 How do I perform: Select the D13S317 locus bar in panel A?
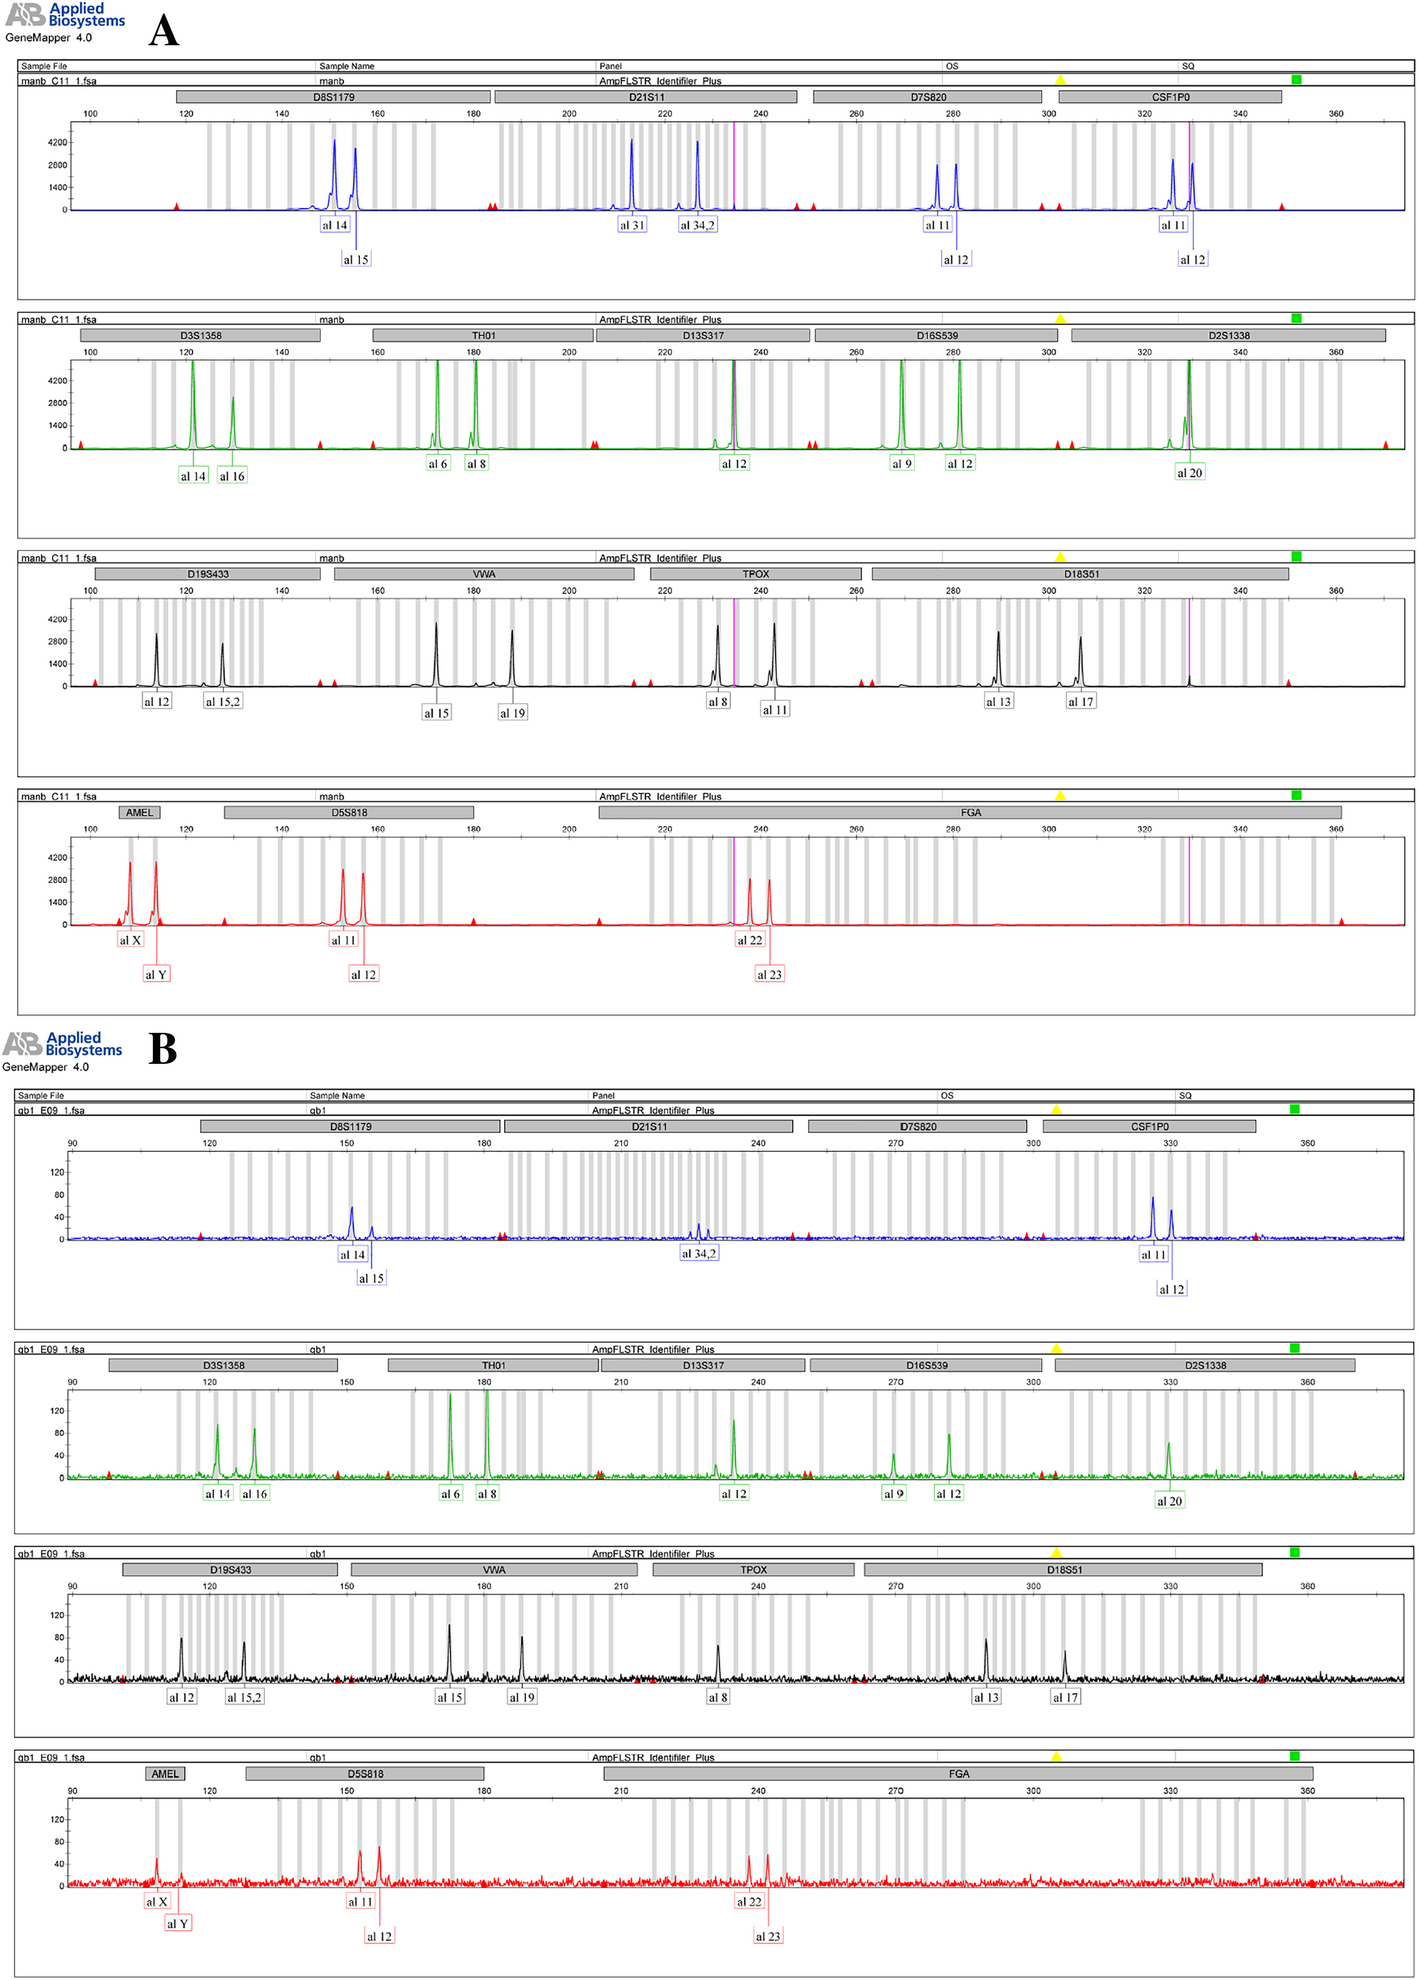(703, 336)
